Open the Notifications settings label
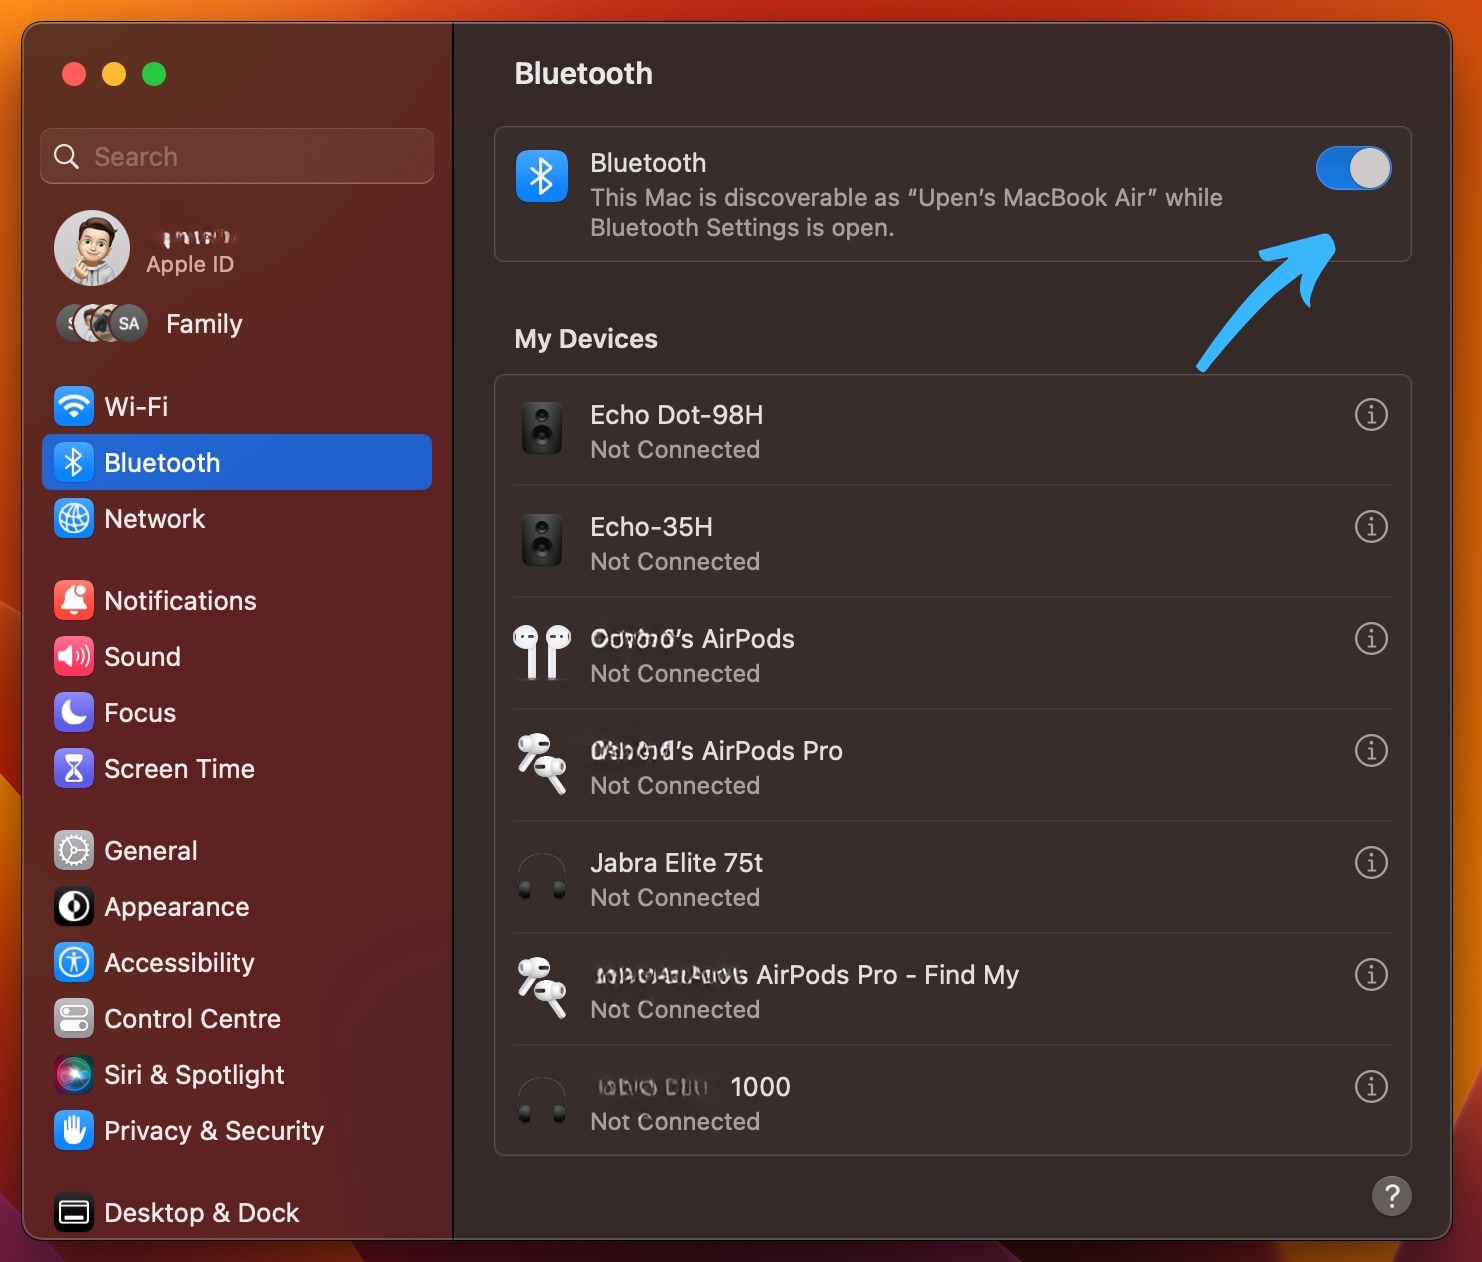The height and width of the screenshot is (1262, 1482). [x=181, y=601]
